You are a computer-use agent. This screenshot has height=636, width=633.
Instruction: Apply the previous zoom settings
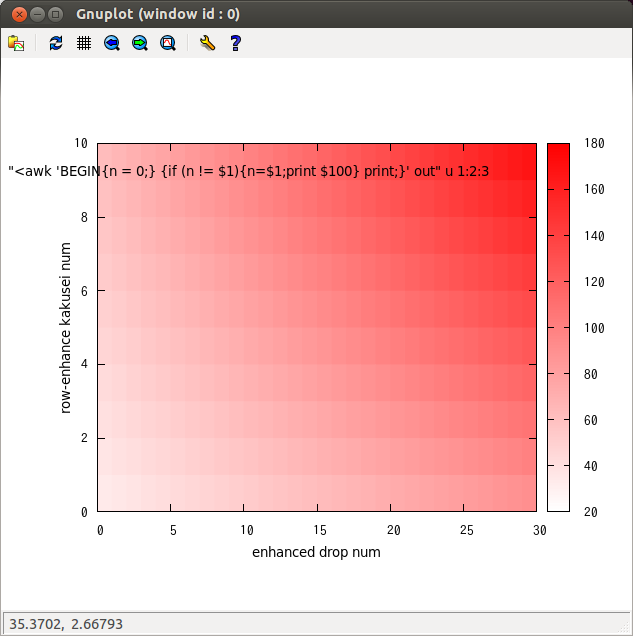112,43
